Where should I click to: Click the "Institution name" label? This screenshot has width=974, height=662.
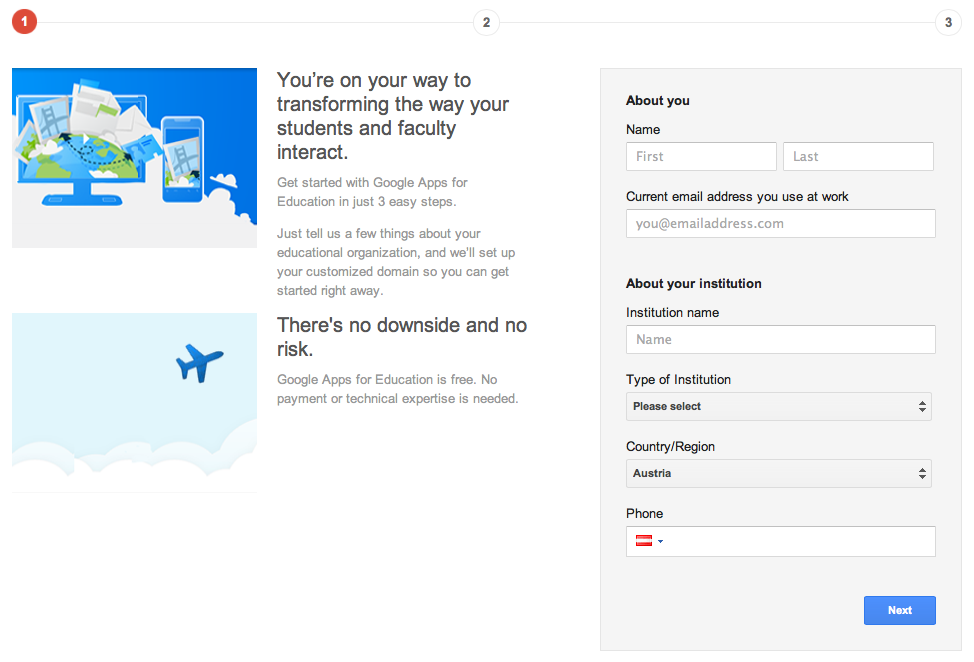[673, 313]
